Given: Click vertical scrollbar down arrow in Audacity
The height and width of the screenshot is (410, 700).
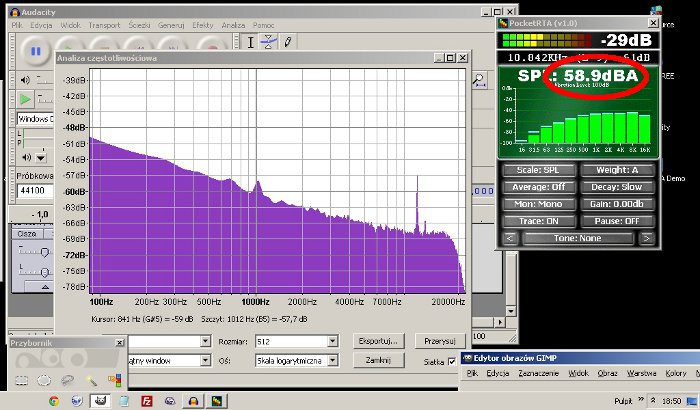Looking at the screenshot, I should click(511, 311).
